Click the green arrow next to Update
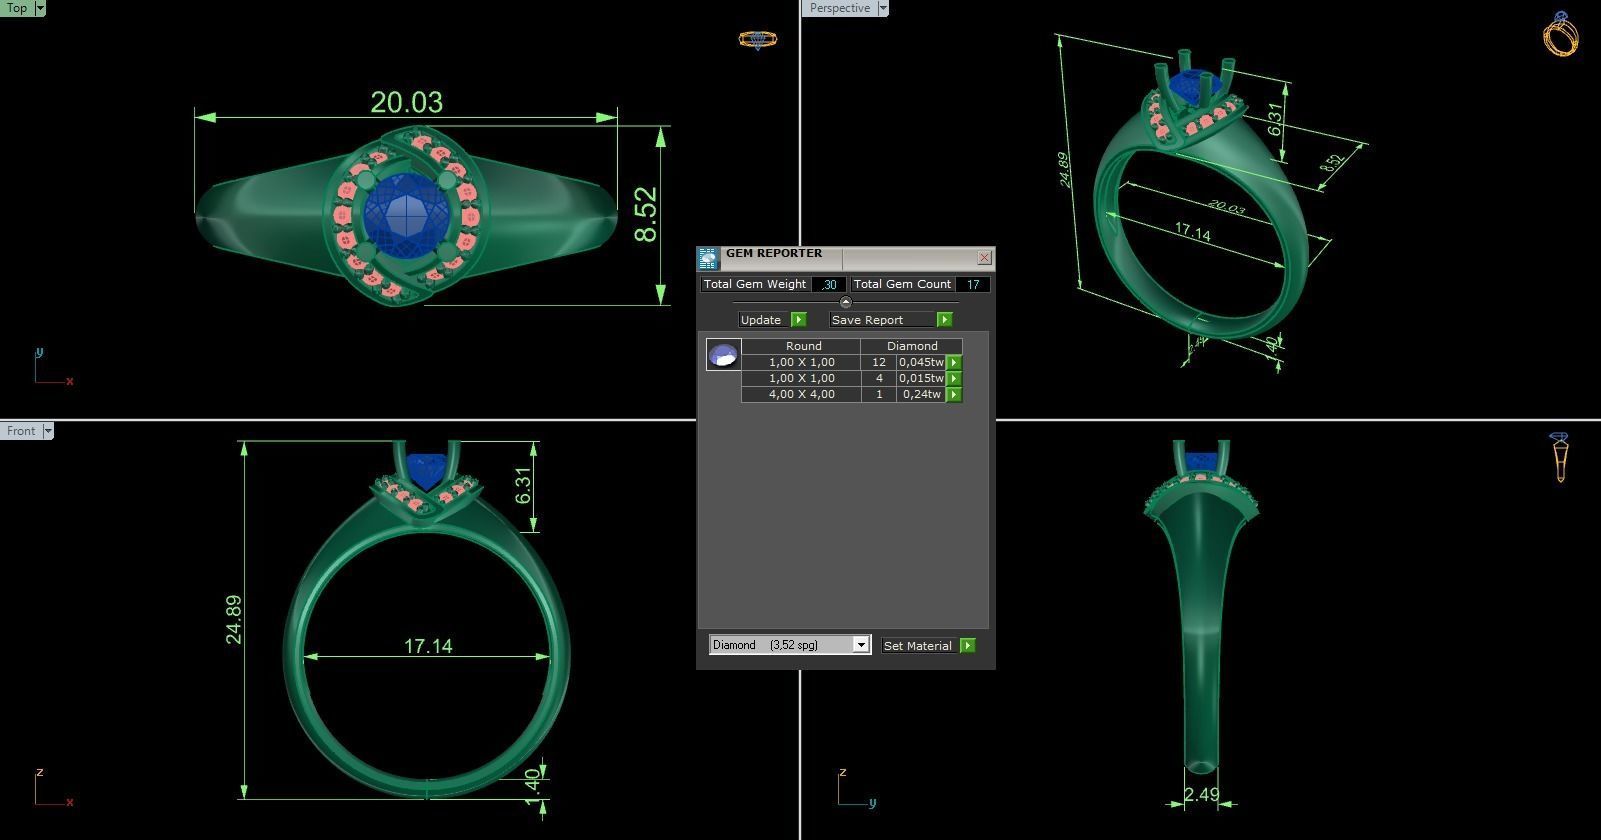This screenshot has width=1601, height=840. [798, 320]
